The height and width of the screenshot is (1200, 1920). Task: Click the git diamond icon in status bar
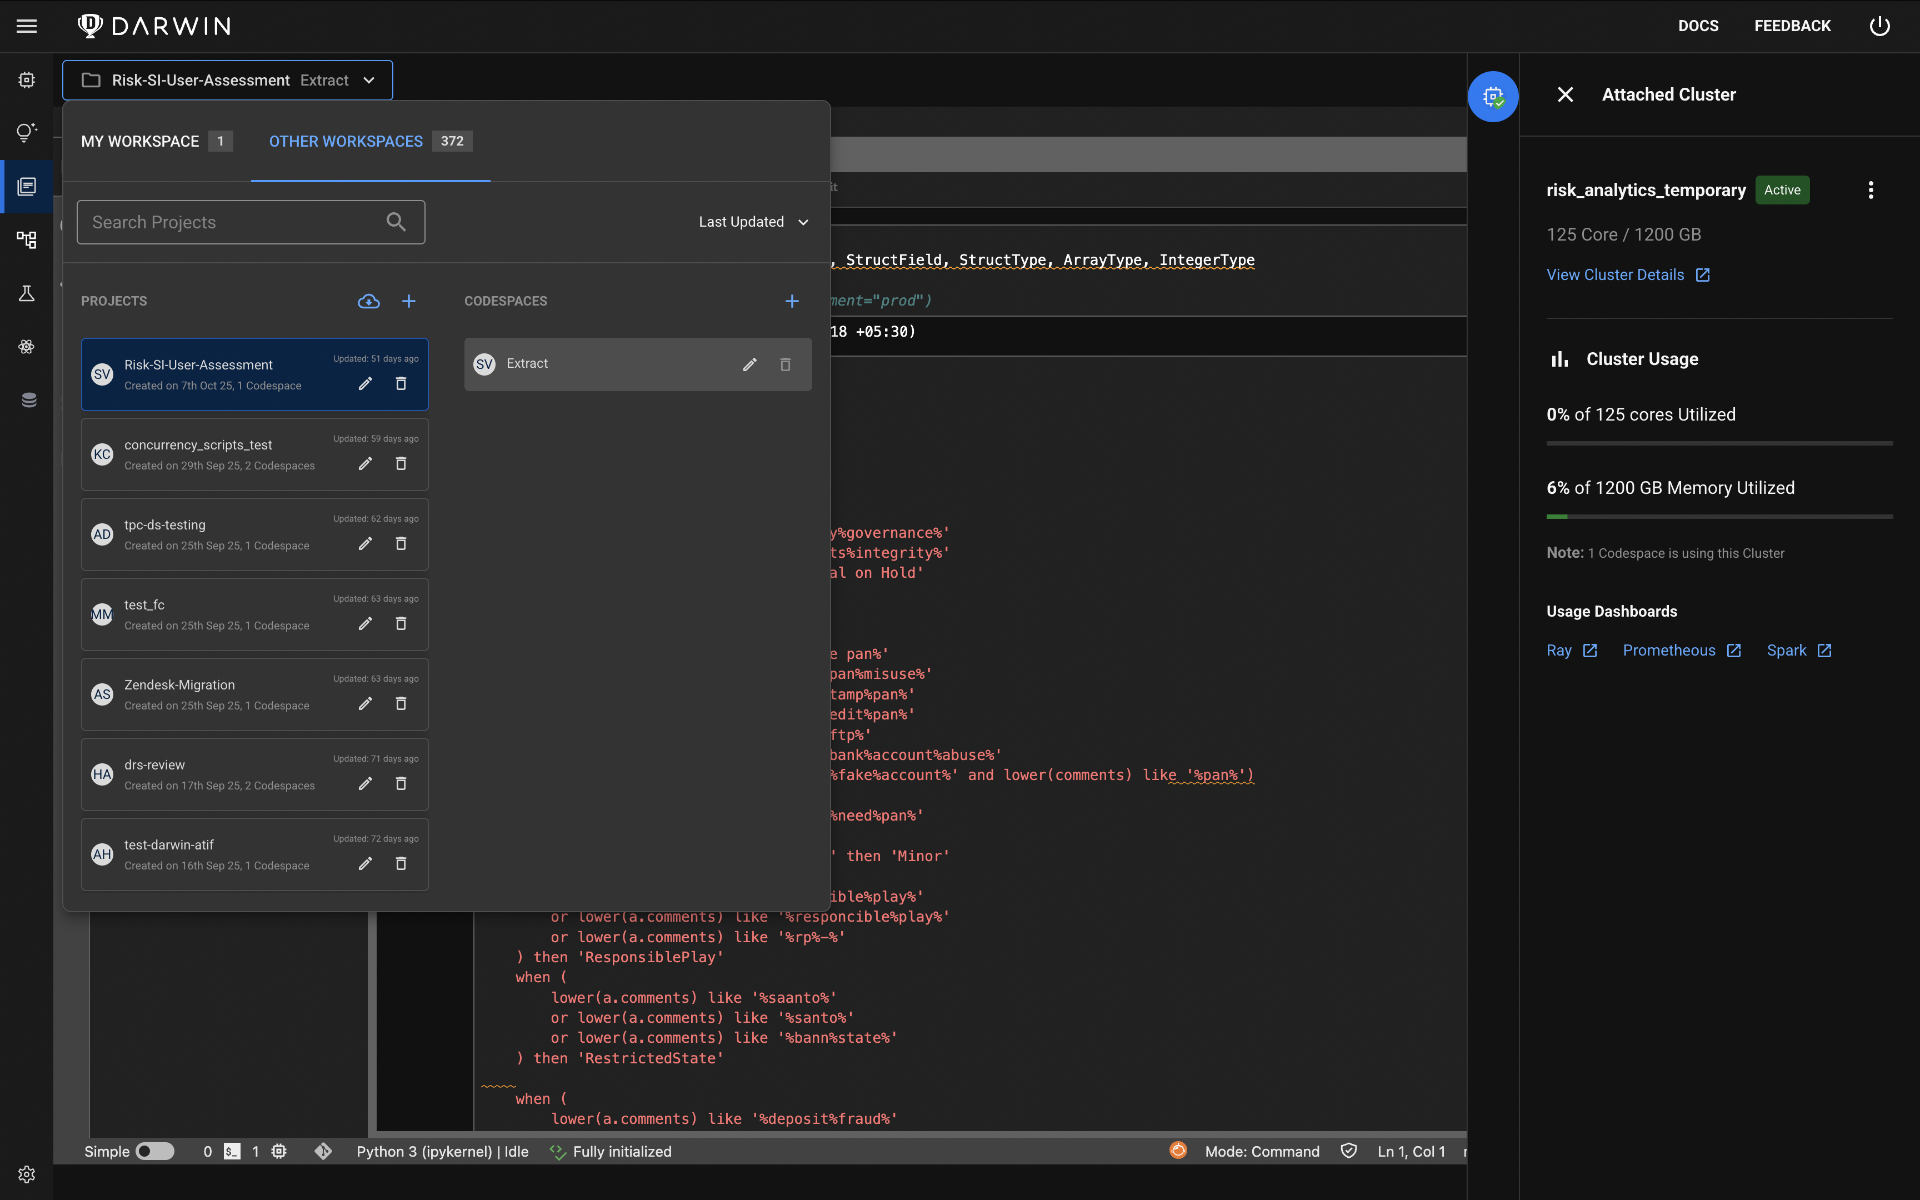323,1152
